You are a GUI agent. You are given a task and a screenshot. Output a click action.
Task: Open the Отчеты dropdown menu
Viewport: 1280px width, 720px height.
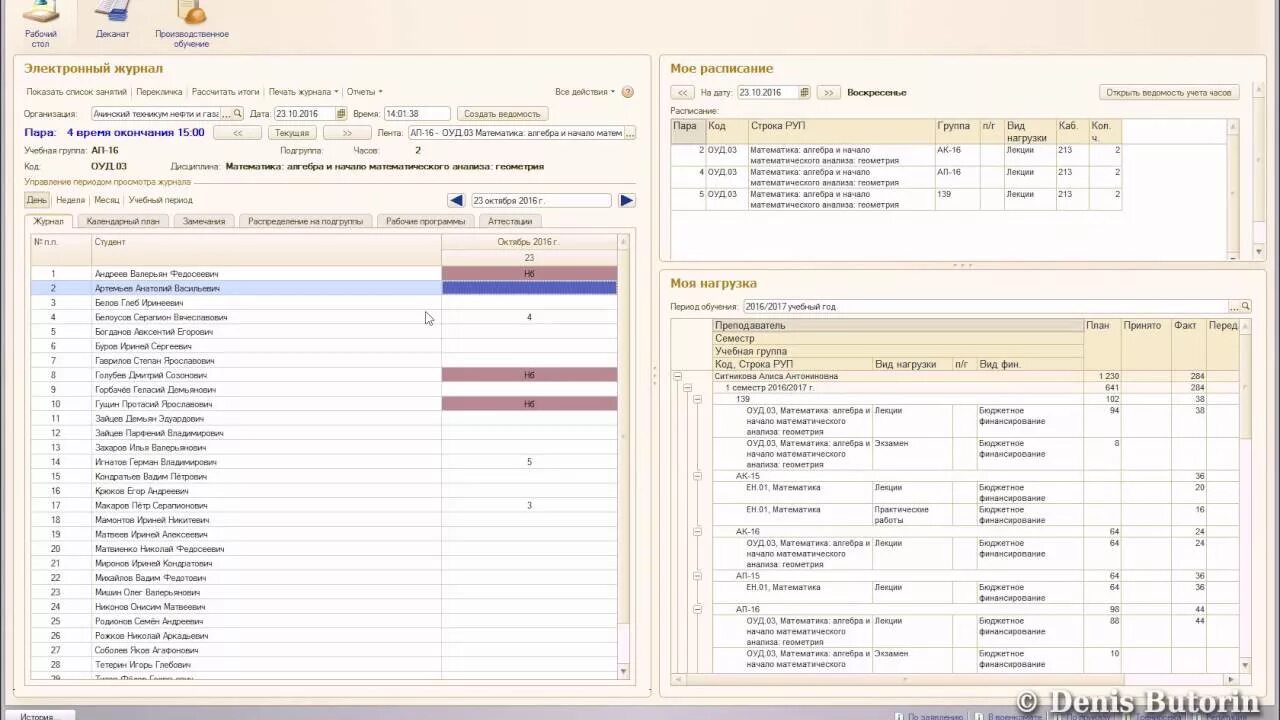[364, 92]
